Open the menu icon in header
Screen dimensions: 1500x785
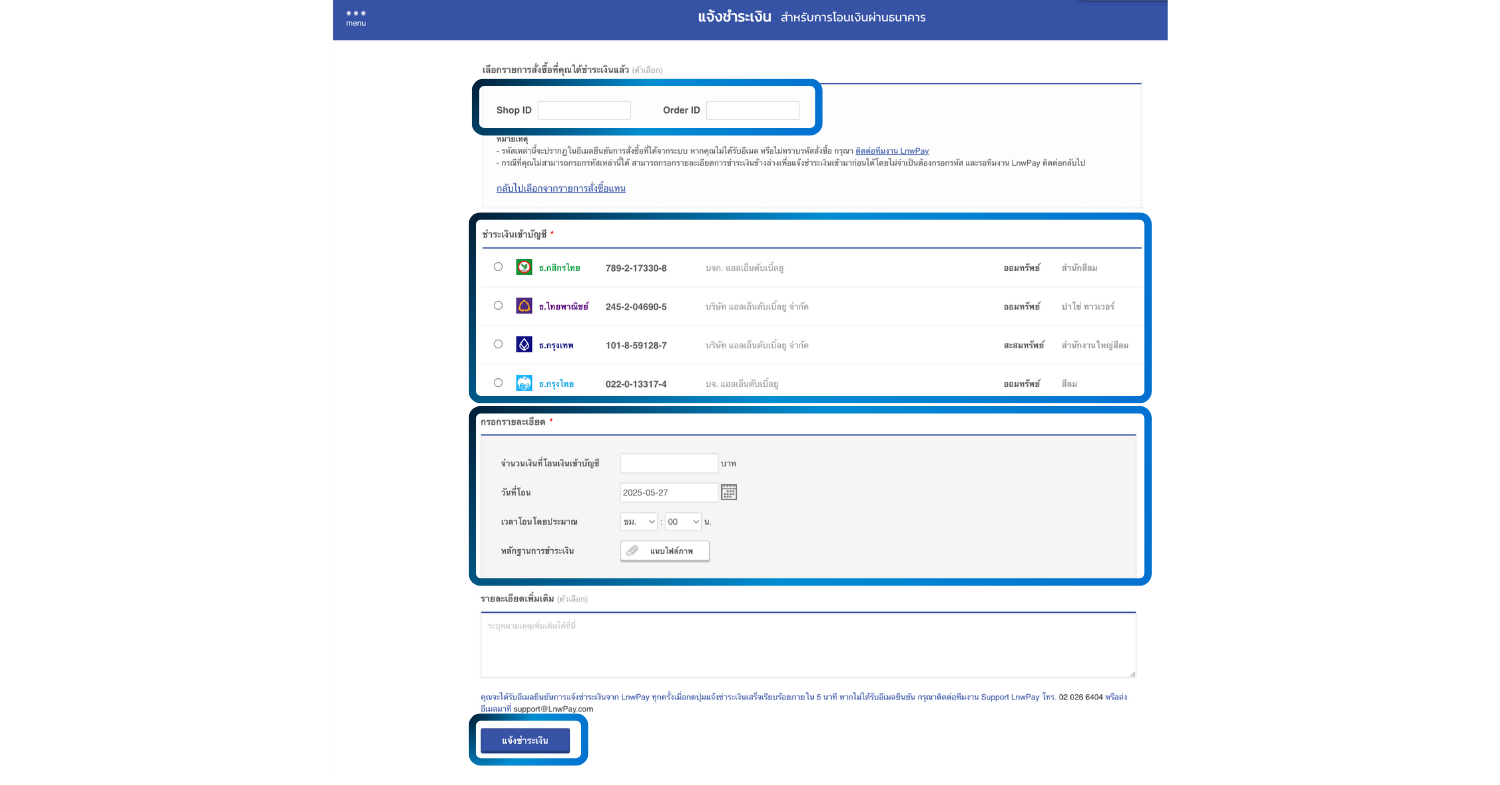(356, 17)
